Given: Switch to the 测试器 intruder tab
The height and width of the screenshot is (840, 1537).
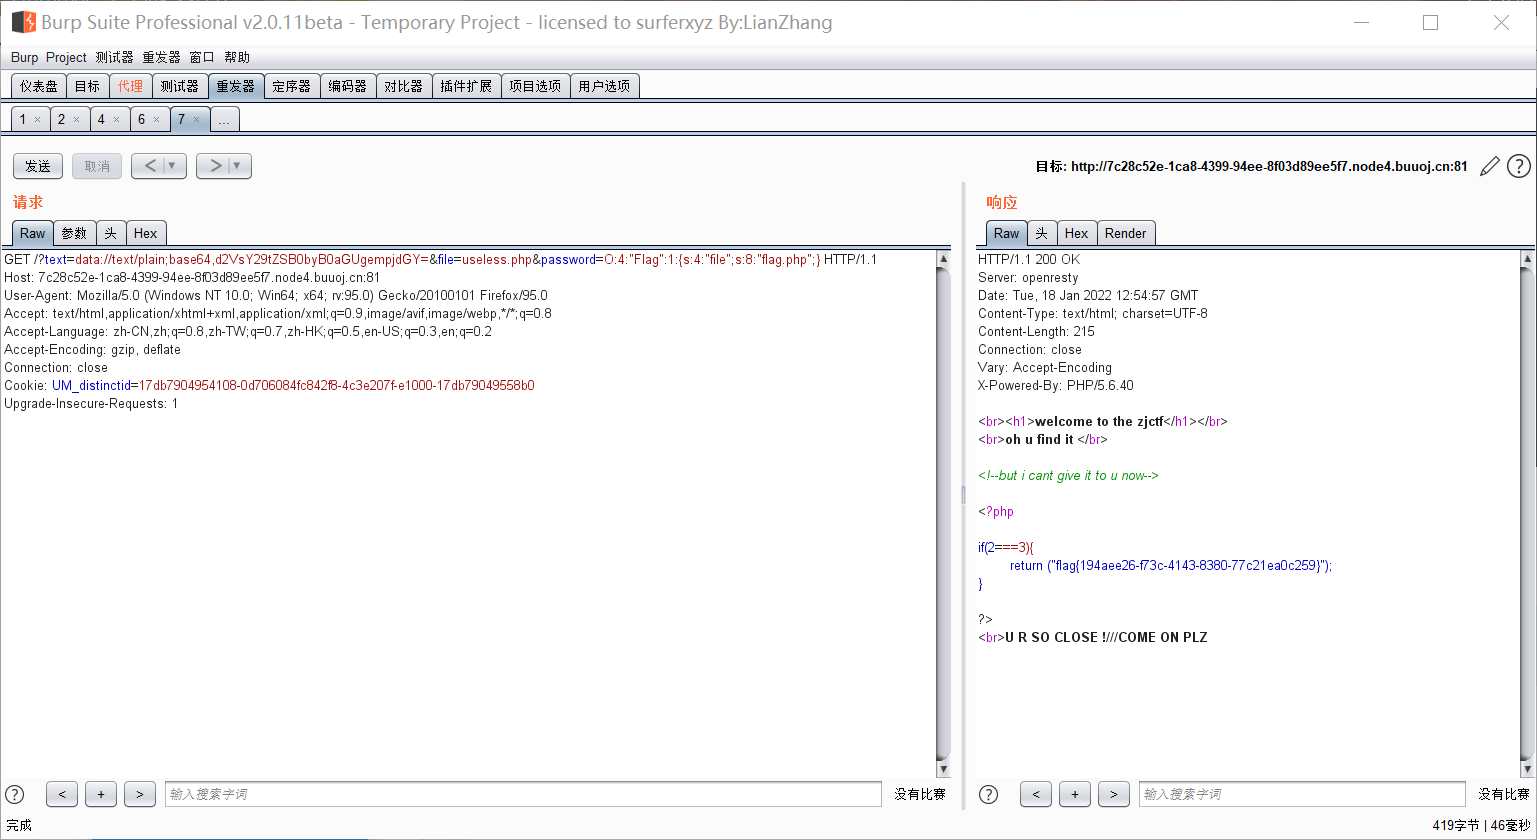Looking at the screenshot, I should point(180,86).
